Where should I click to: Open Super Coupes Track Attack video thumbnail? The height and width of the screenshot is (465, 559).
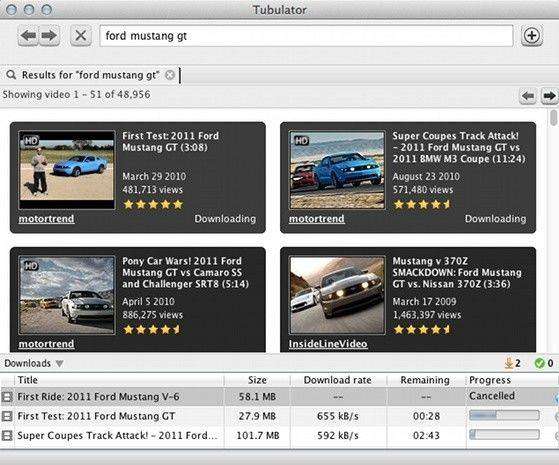click(337, 170)
